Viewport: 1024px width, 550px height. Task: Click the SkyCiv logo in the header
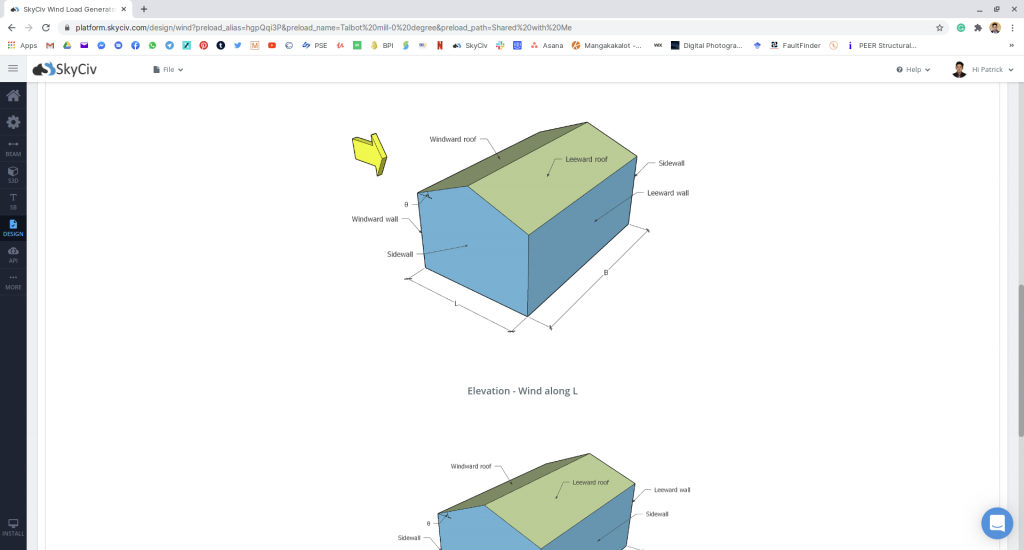[65, 69]
